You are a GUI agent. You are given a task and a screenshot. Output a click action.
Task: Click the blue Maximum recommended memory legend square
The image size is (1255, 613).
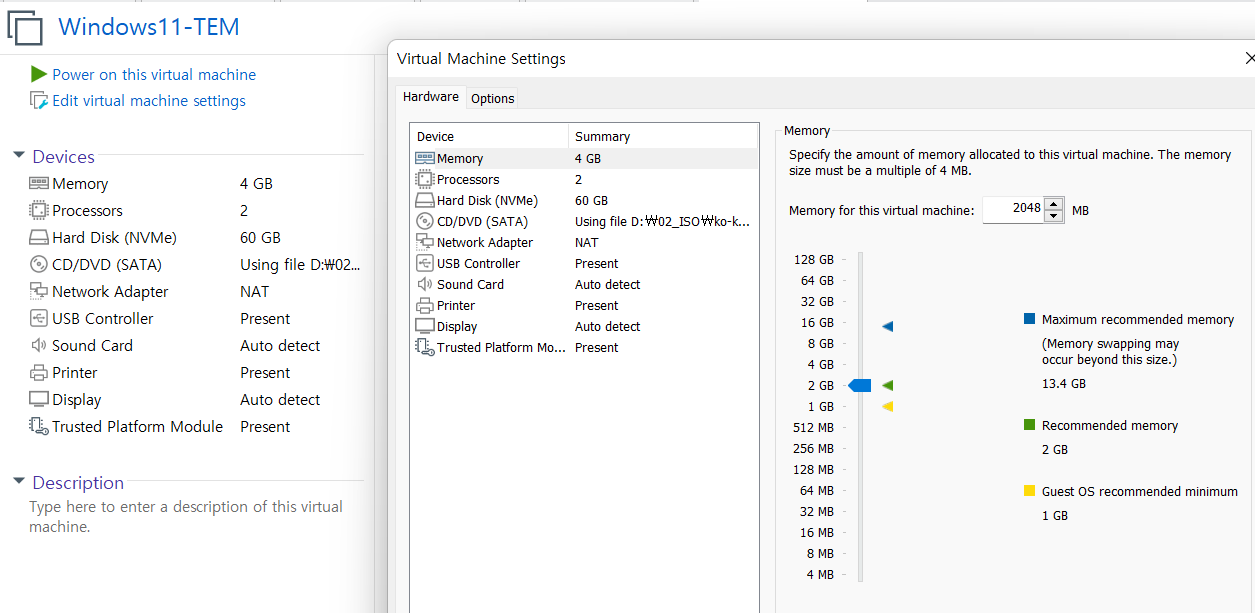(x=1029, y=319)
